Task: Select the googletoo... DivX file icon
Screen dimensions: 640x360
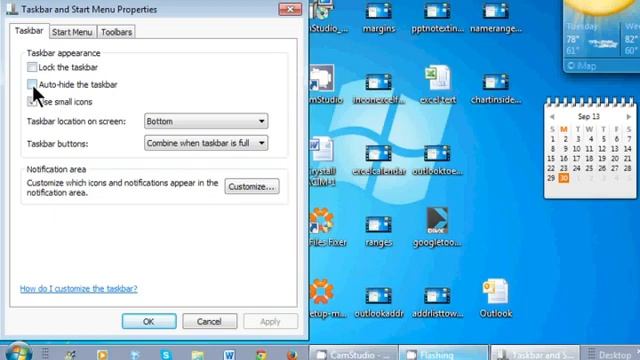Action: point(437,227)
